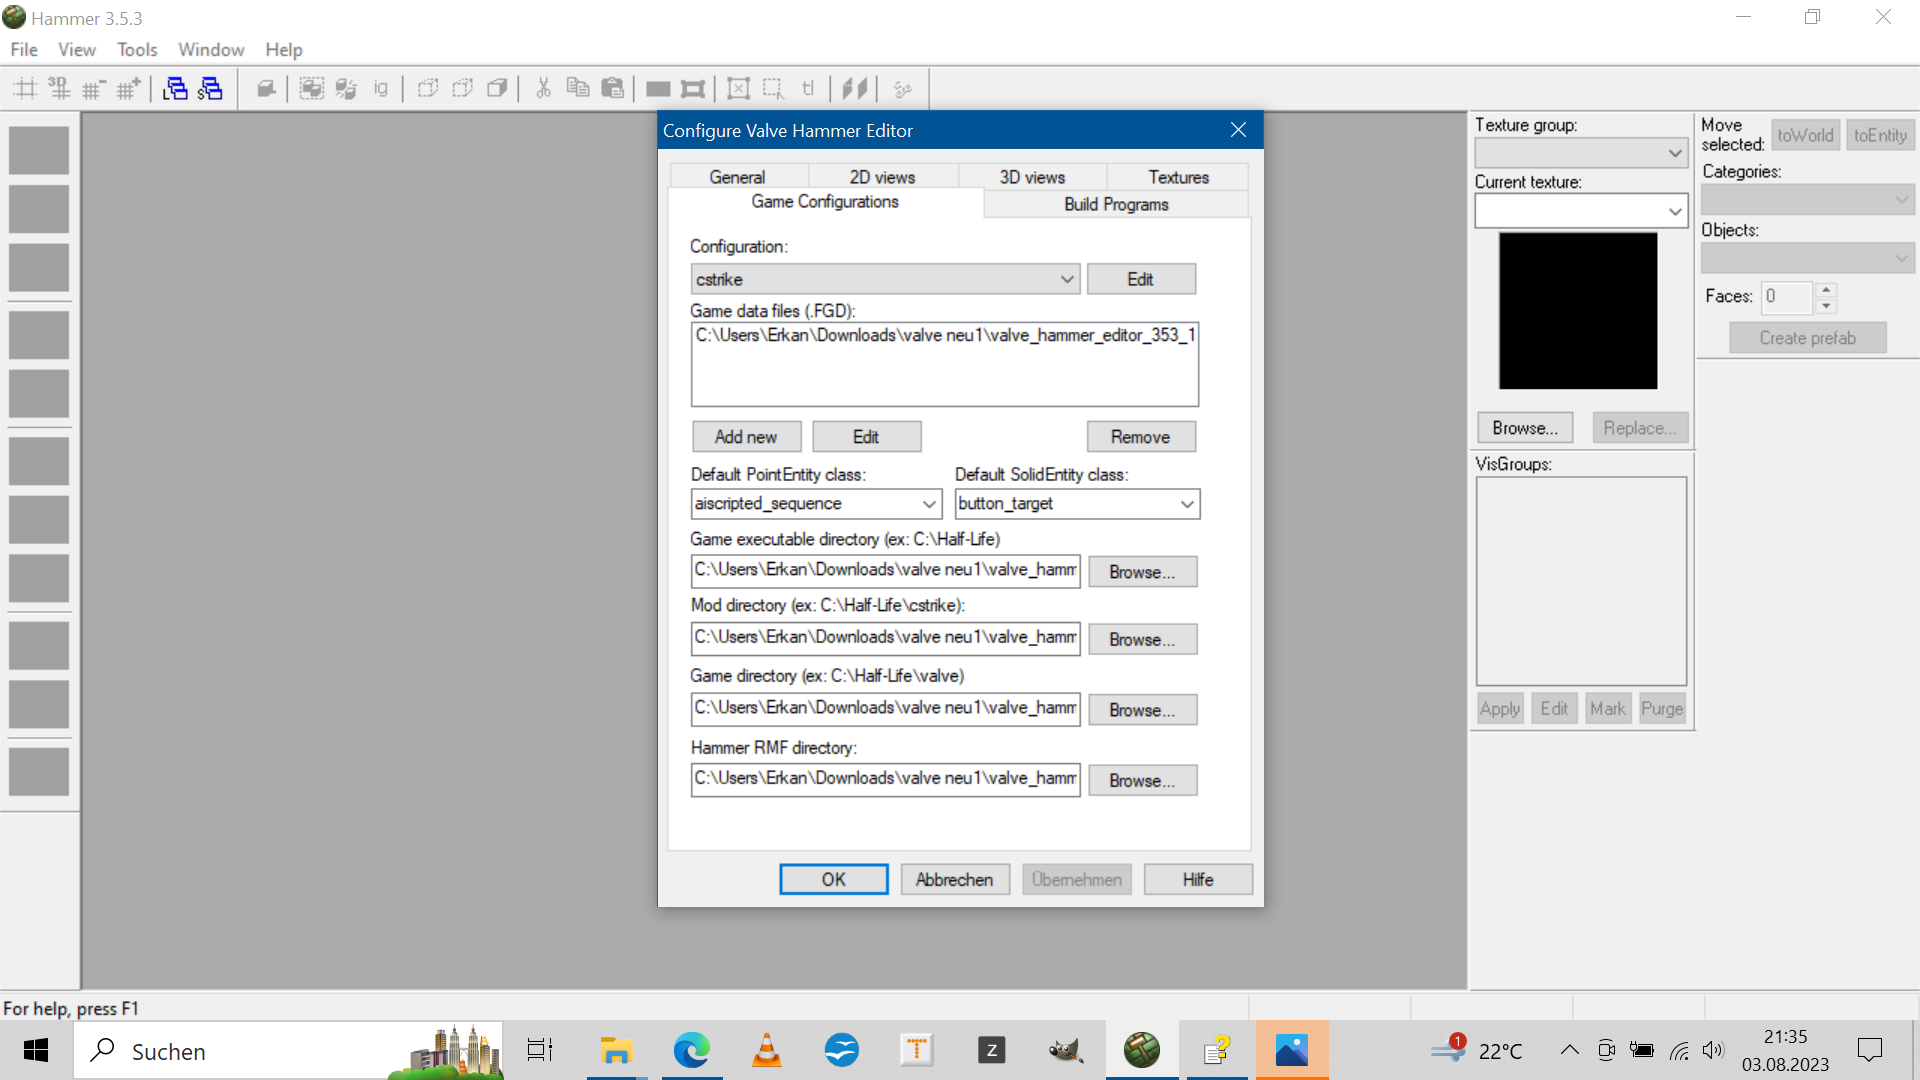Viewport: 1920px width, 1080px height.
Task: Click Browse for Hammer RMF directory
Action: pyautogui.click(x=1142, y=781)
